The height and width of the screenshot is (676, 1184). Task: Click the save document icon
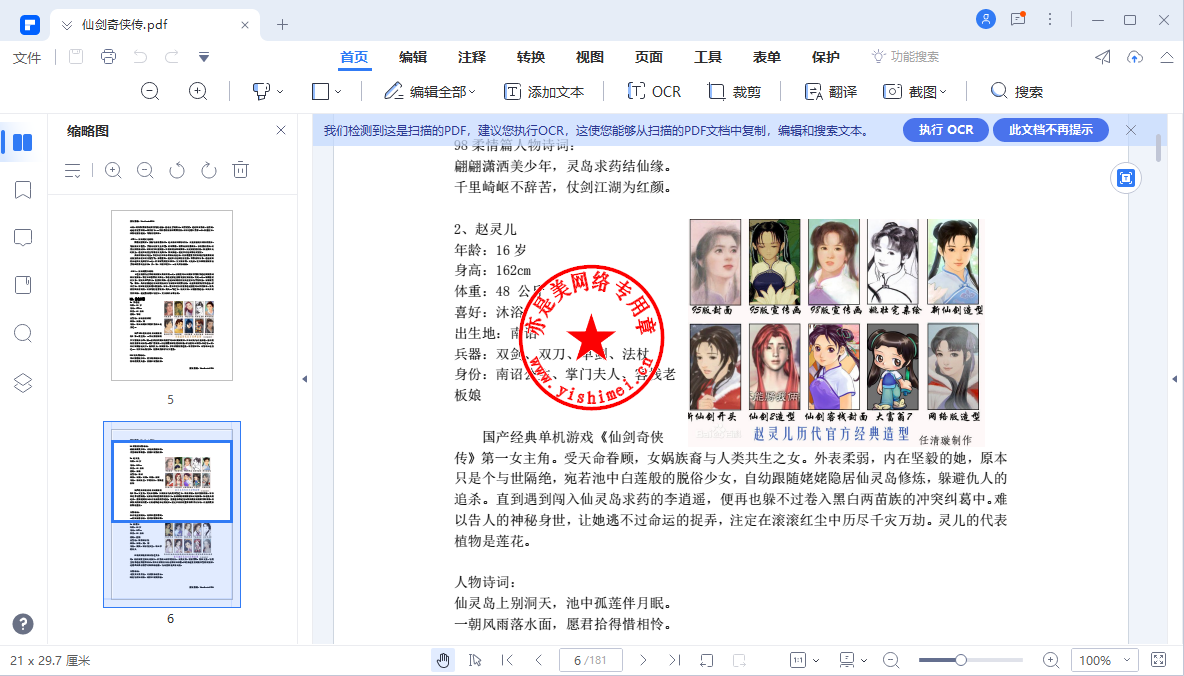[76, 57]
